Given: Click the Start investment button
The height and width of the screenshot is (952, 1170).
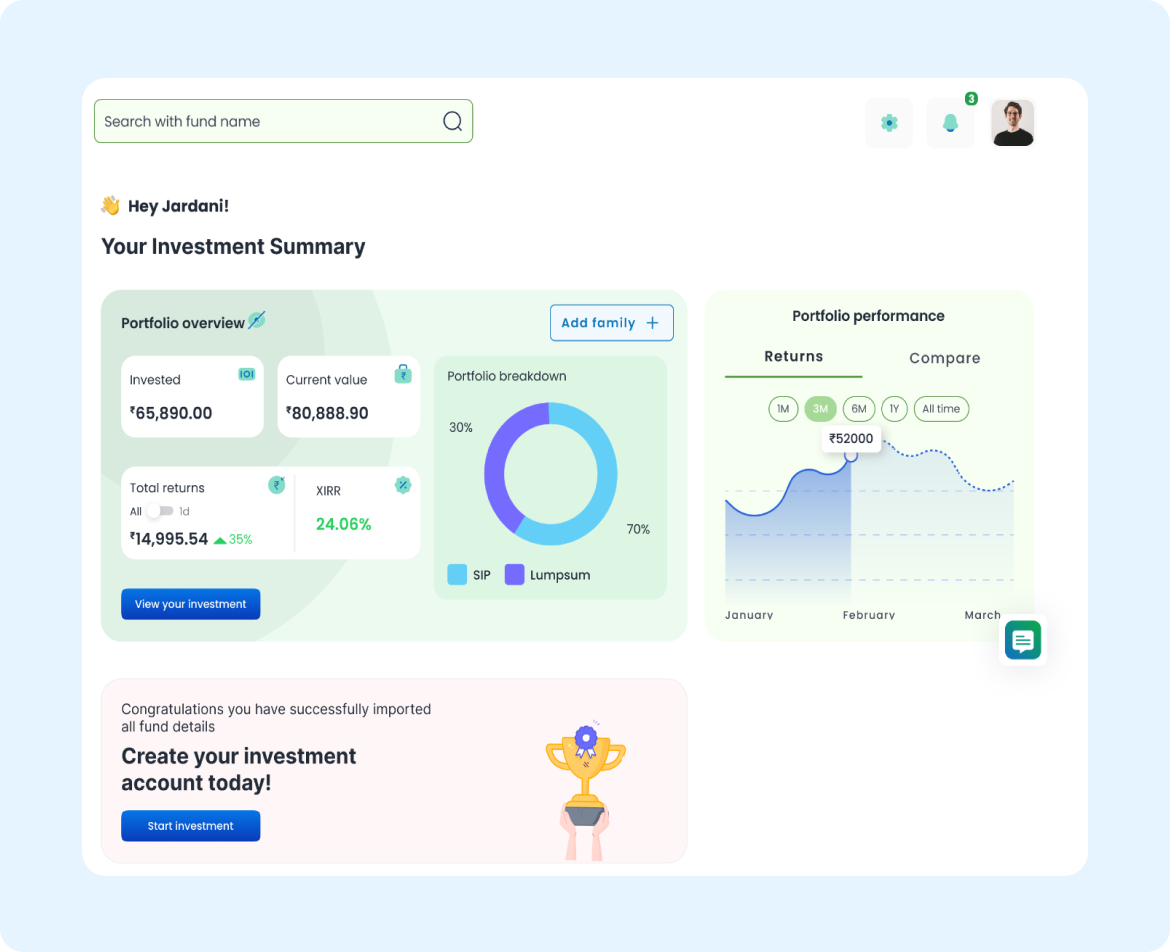Looking at the screenshot, I should pos(190,826).
